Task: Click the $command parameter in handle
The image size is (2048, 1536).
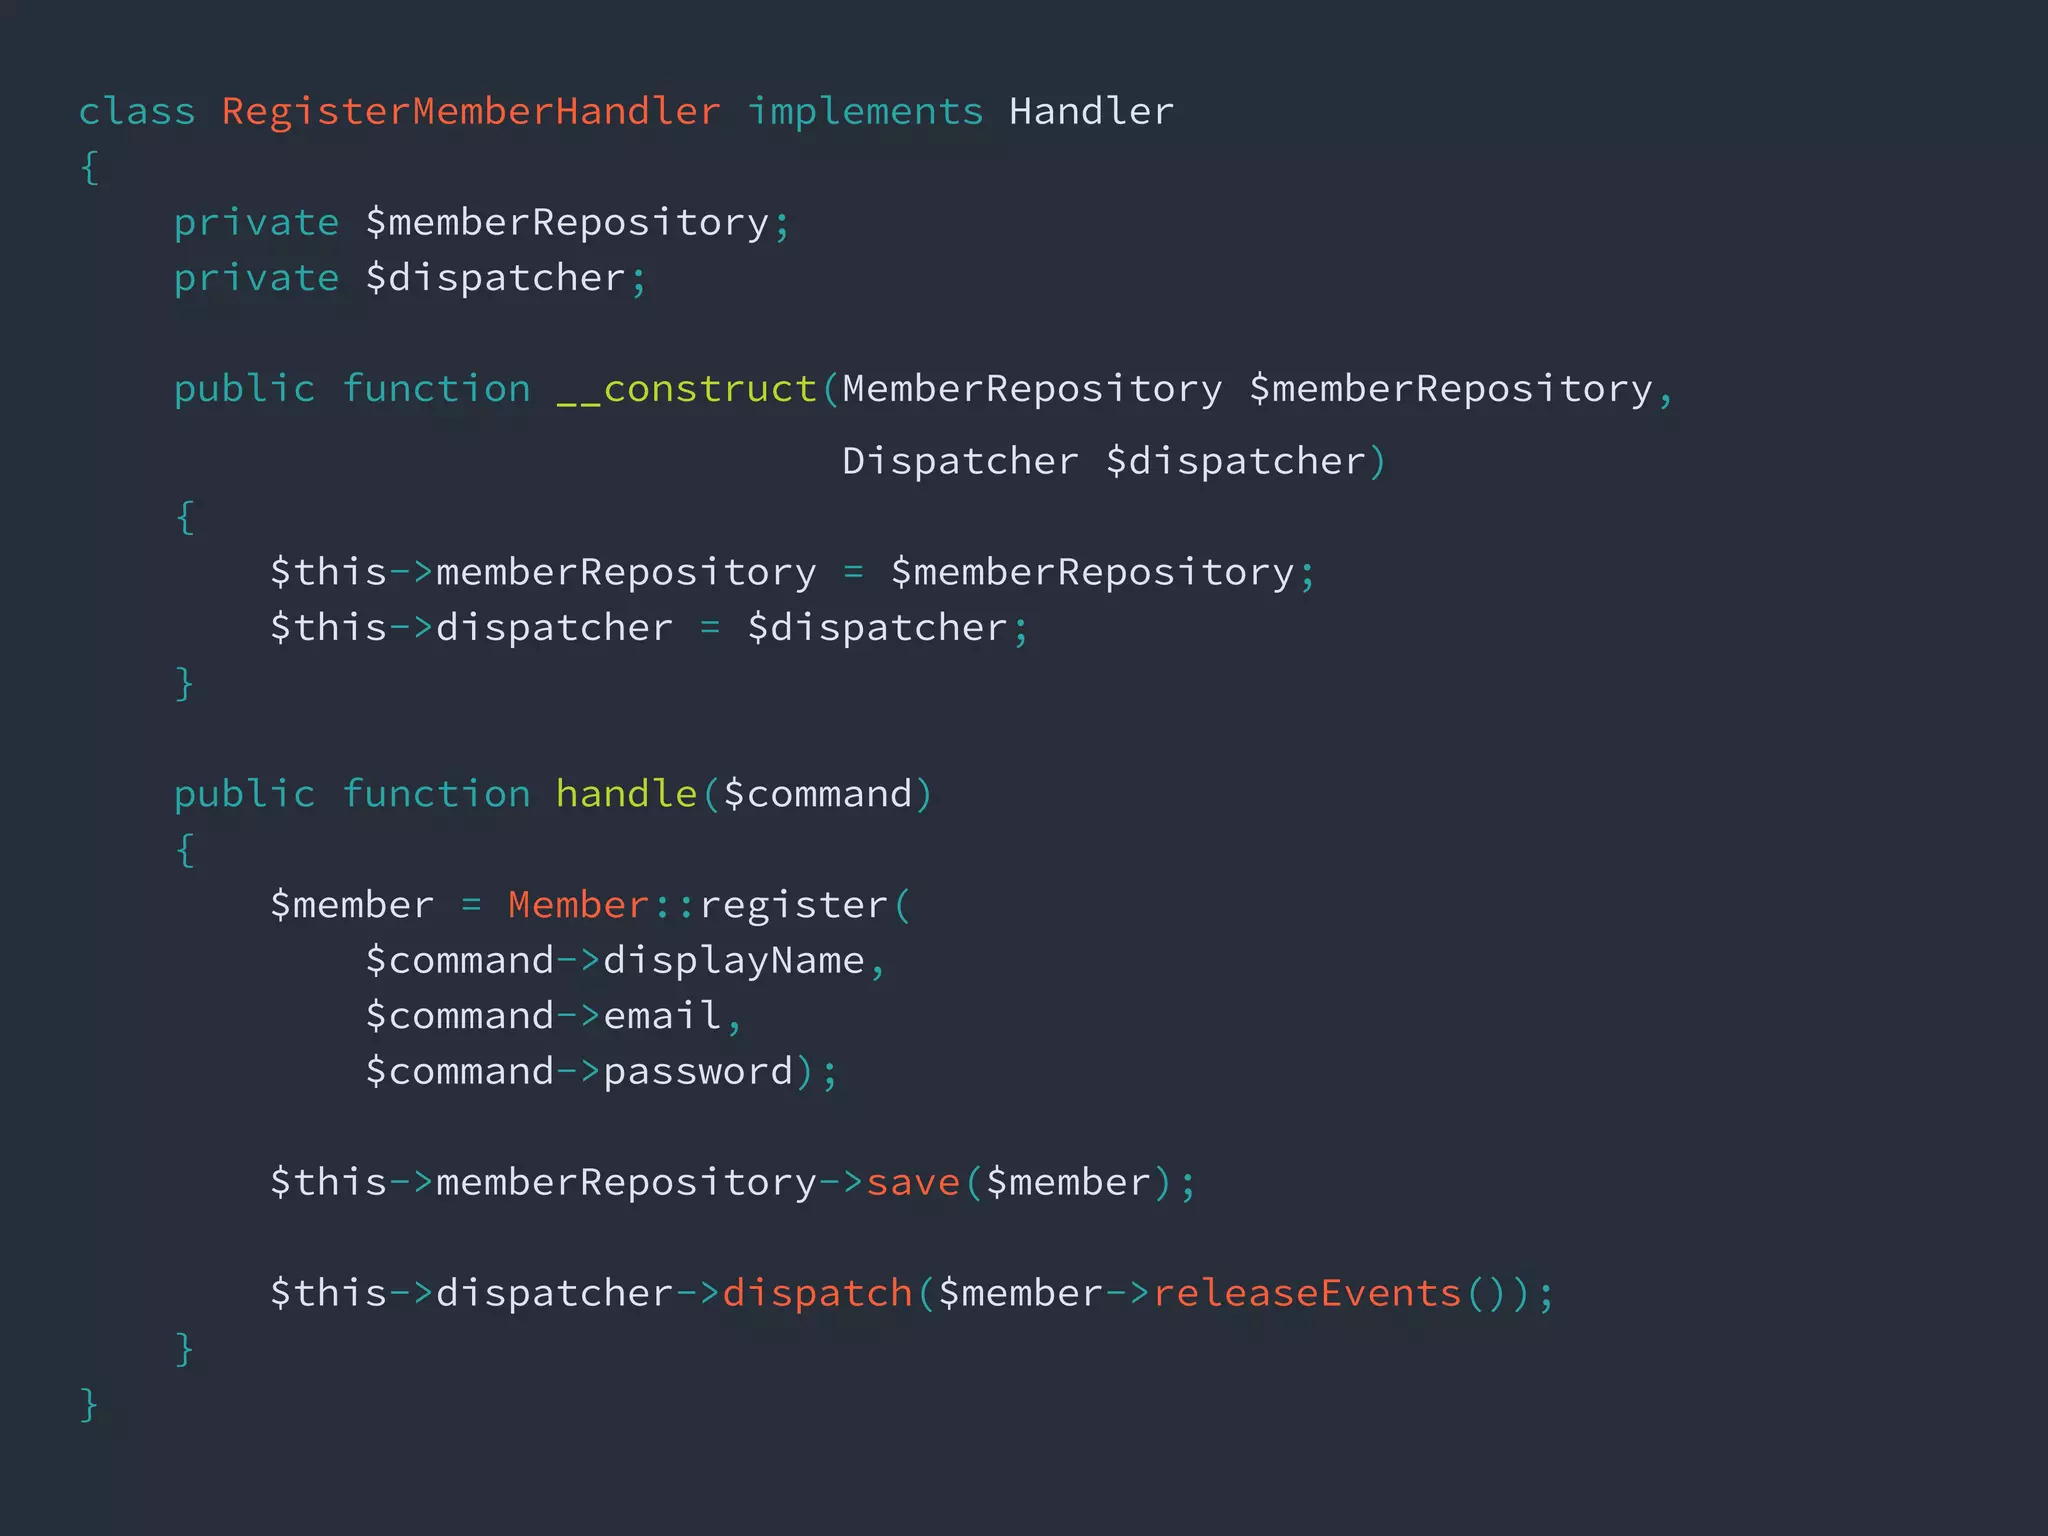Action: [817, 794]
